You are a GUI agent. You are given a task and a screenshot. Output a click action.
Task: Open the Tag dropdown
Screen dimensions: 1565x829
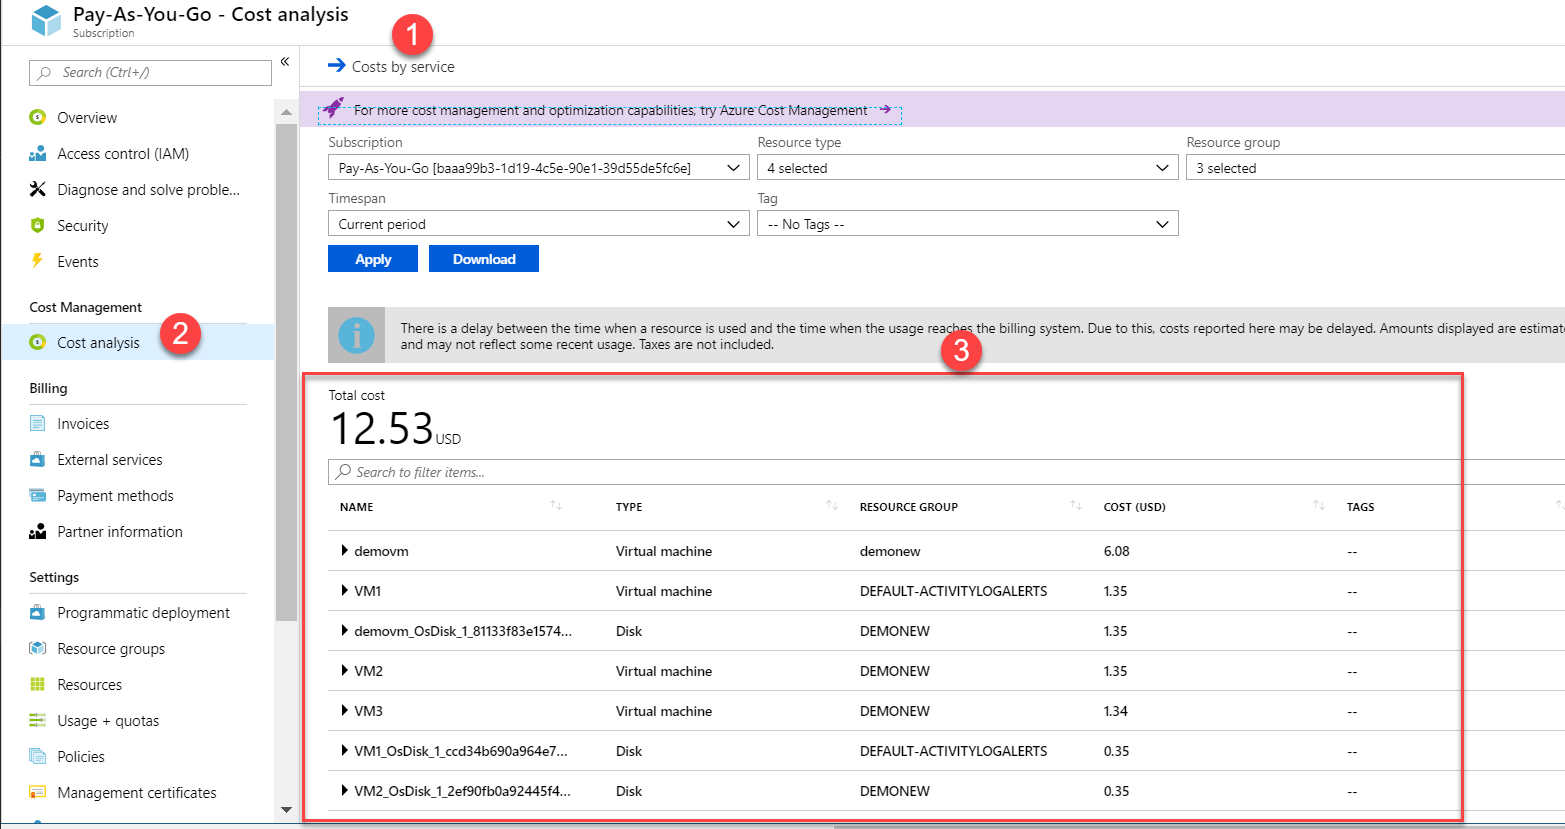coord(967,224)
